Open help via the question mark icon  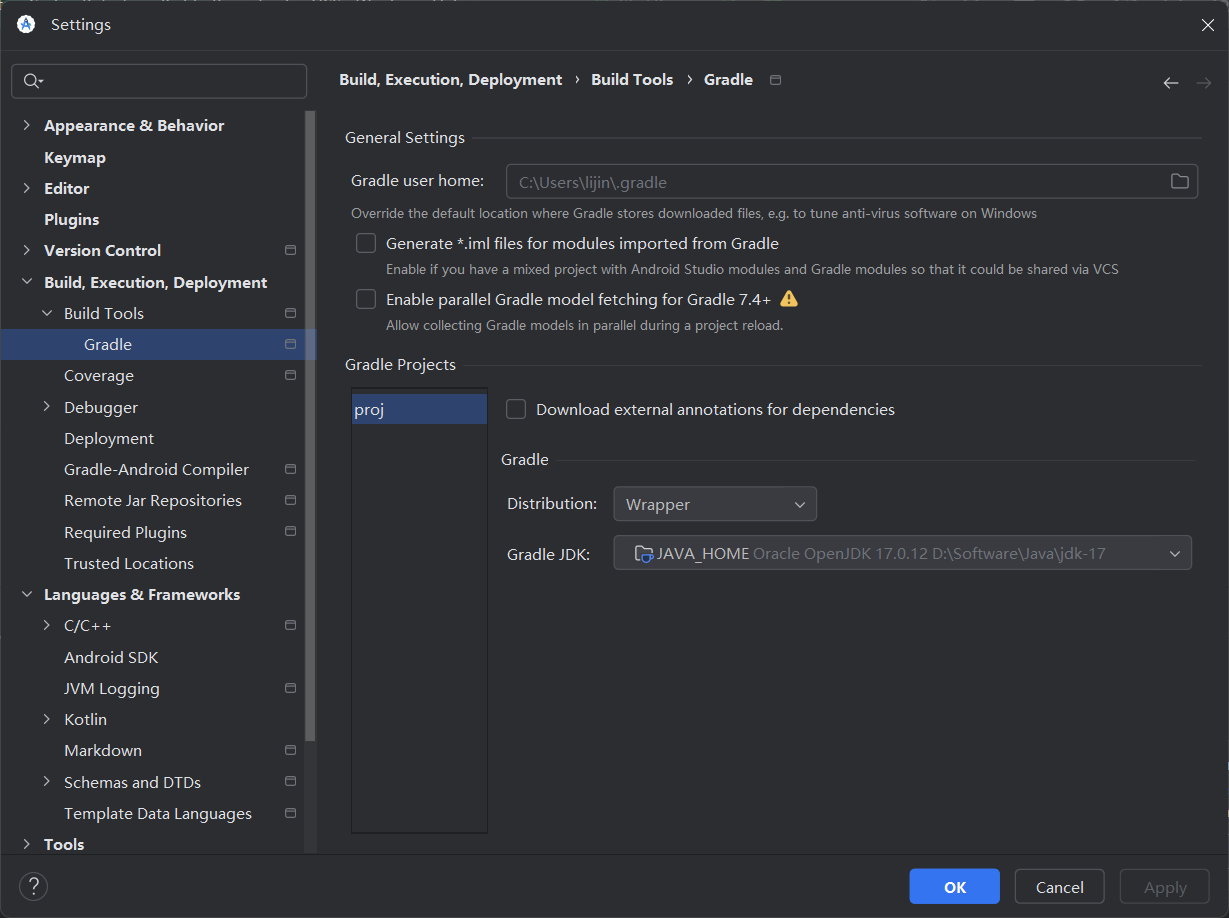pyautogui.click(x=33, y=886)
